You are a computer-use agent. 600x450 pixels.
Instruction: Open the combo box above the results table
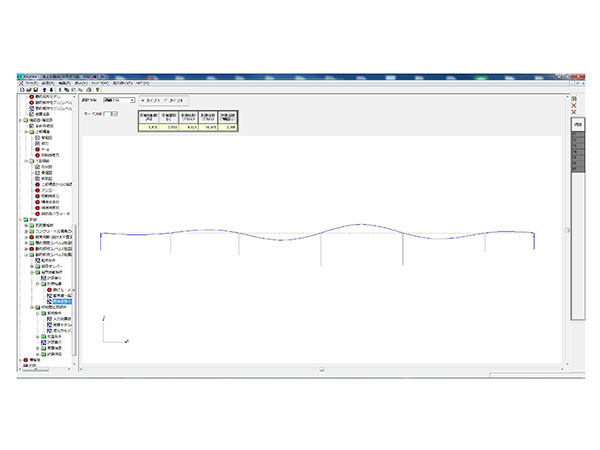(117, 100)
